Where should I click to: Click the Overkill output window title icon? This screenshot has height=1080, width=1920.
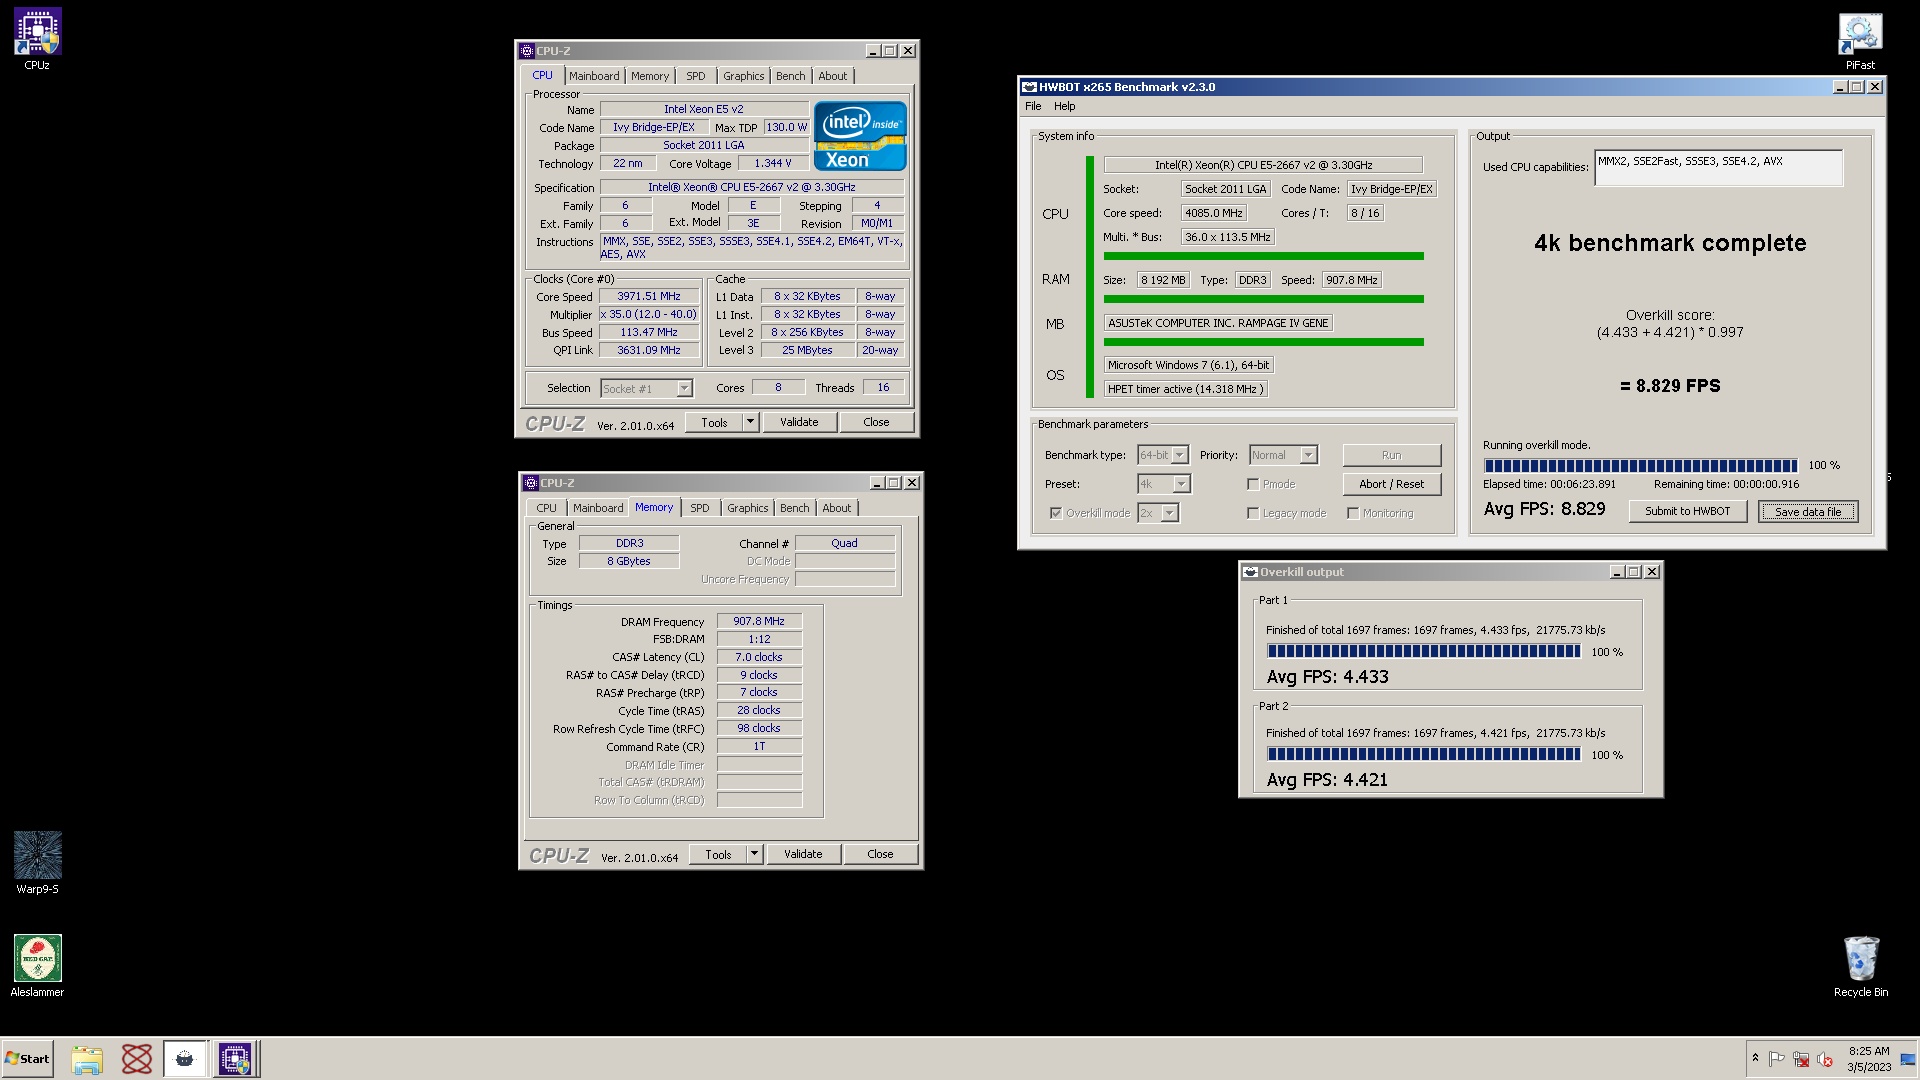pos(1250,572)
